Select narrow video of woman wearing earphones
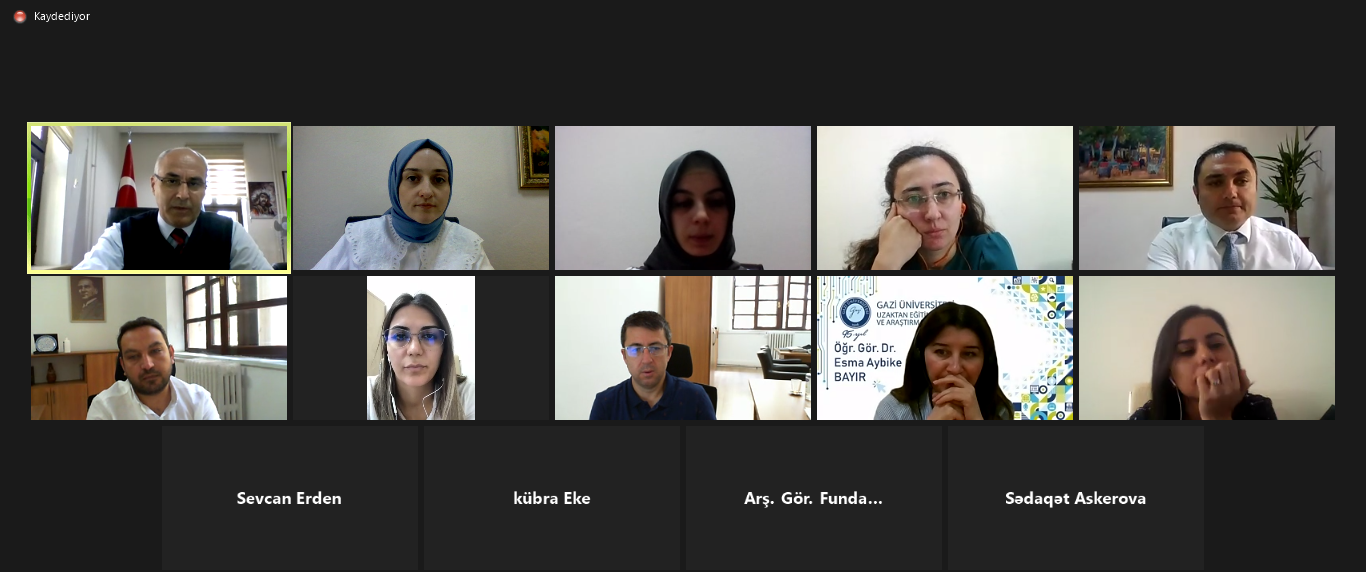 [x=421, y=348]
